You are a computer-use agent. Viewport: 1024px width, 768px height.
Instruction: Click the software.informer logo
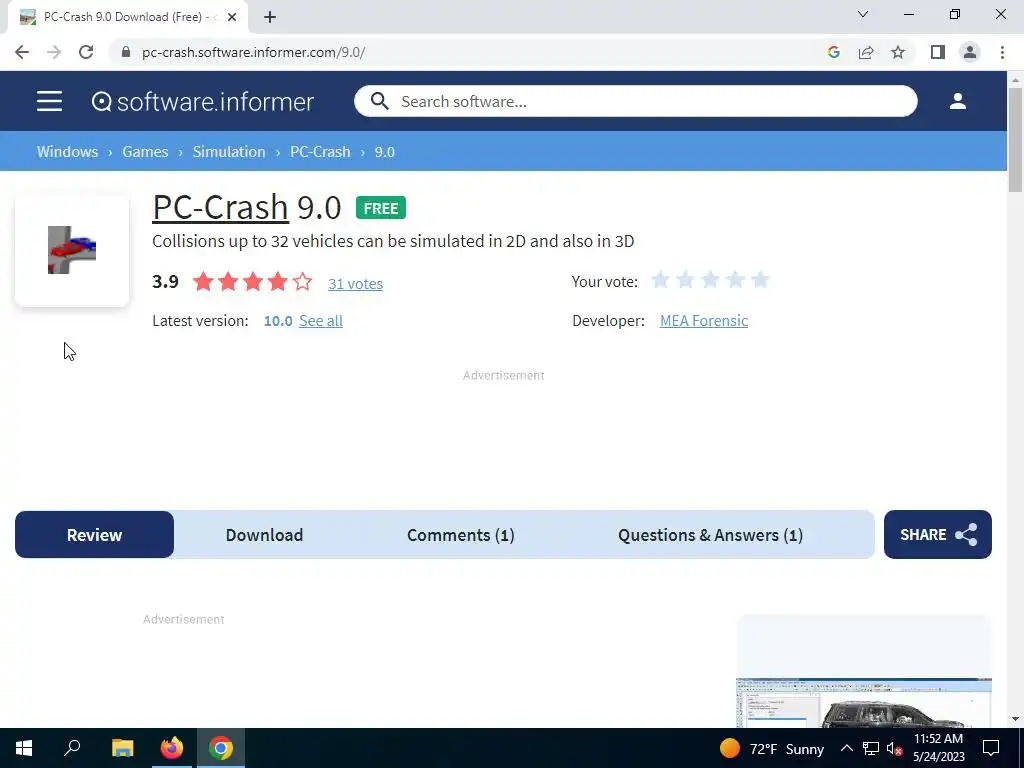click(202, 101)
